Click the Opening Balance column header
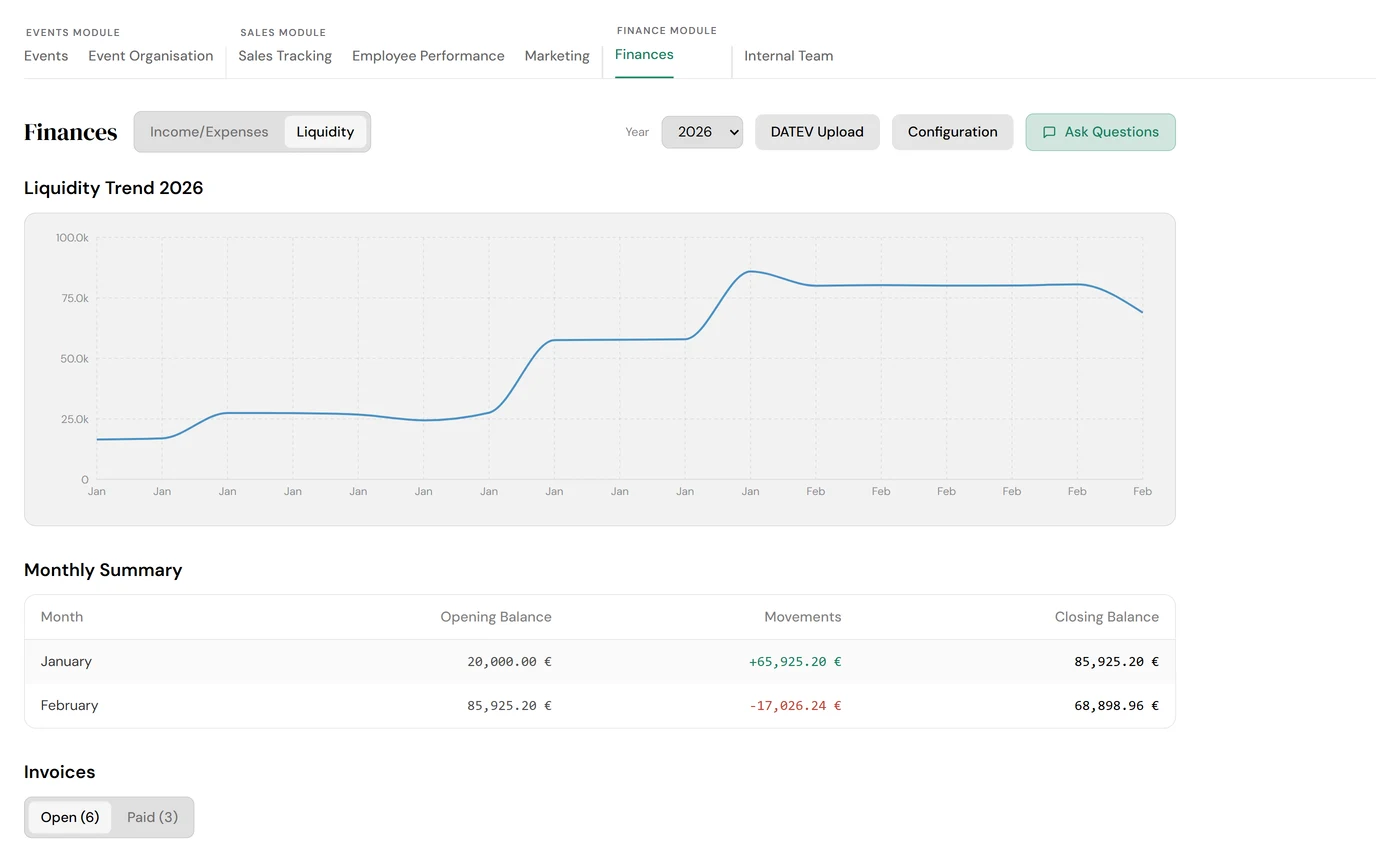 (x=496, y=617)
